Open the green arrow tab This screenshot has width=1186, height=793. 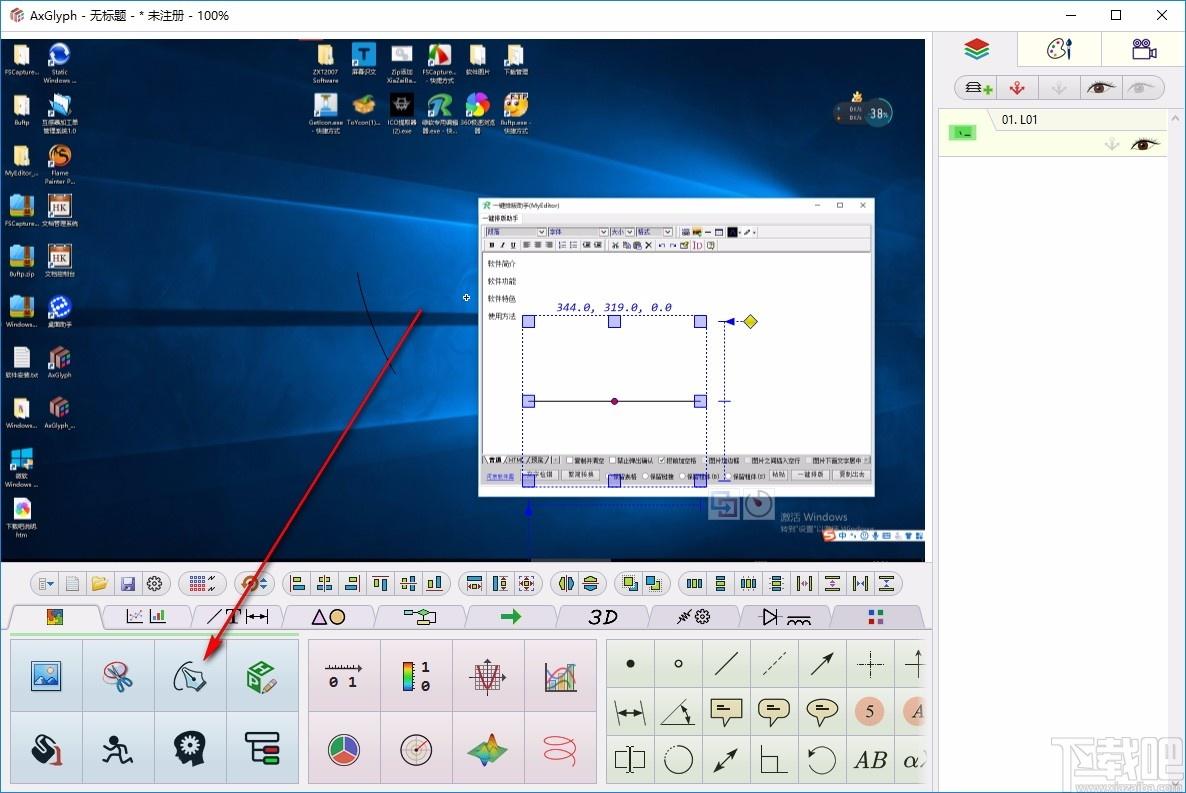(x=511, y=617)
